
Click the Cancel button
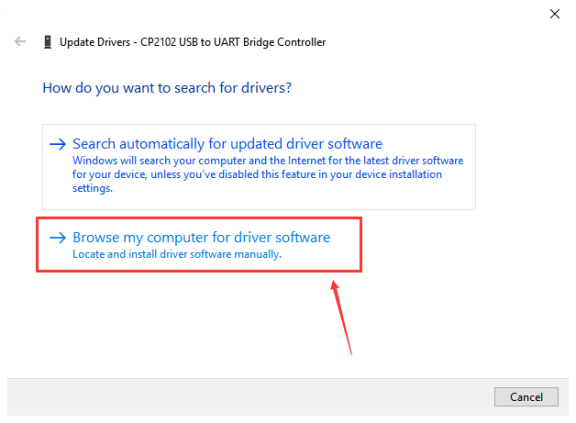pyautogui.click(x=526, y=397)
